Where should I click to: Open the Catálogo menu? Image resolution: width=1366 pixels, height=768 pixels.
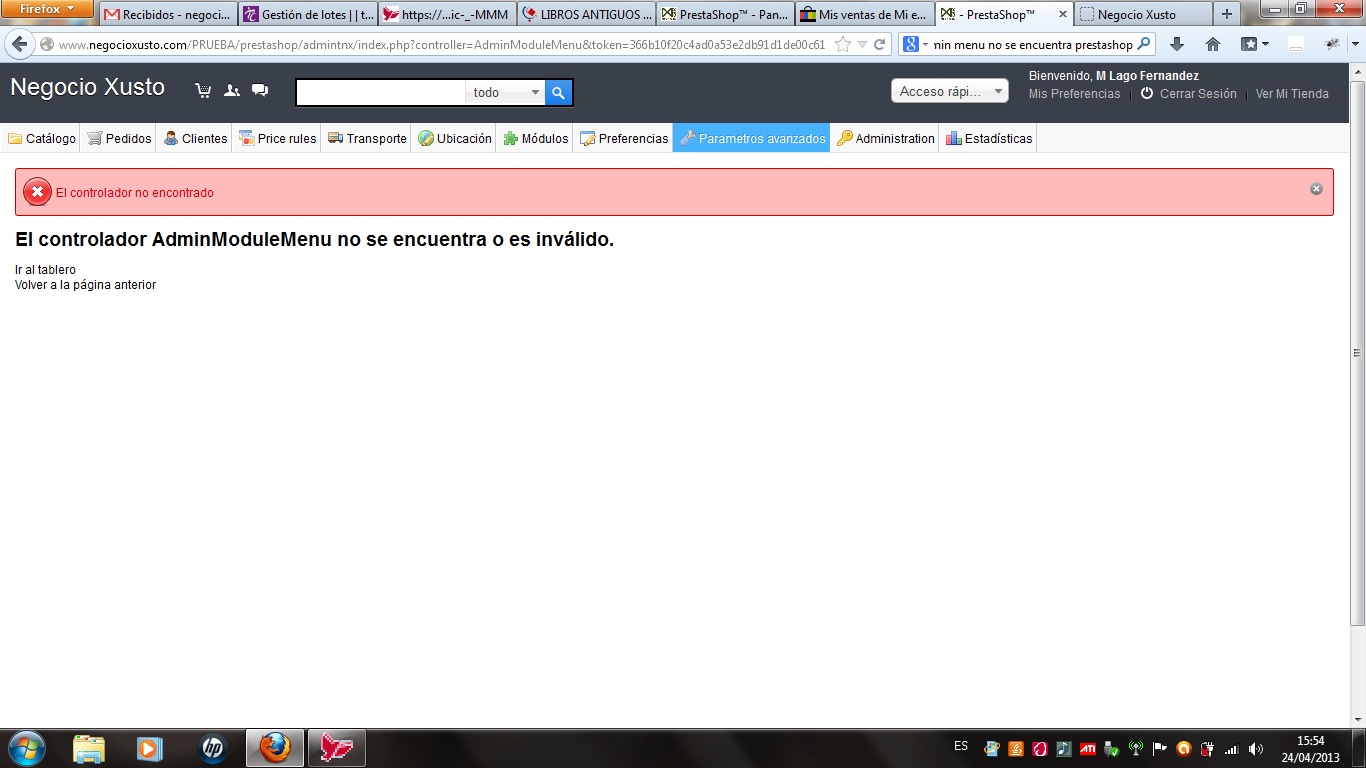click(x=42, y=139)
